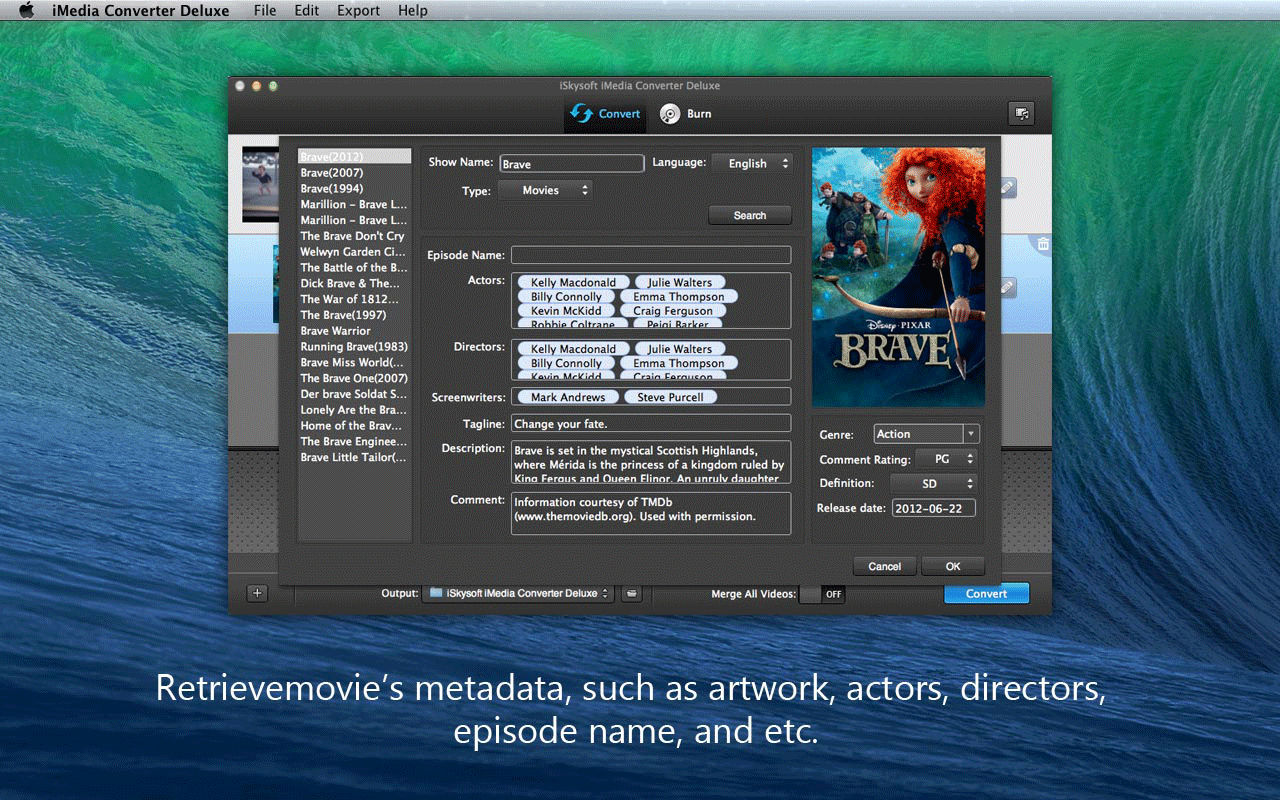Select The Brave Enginee... result
This screenshot has width=1280, height=800.
pos(355,441)
